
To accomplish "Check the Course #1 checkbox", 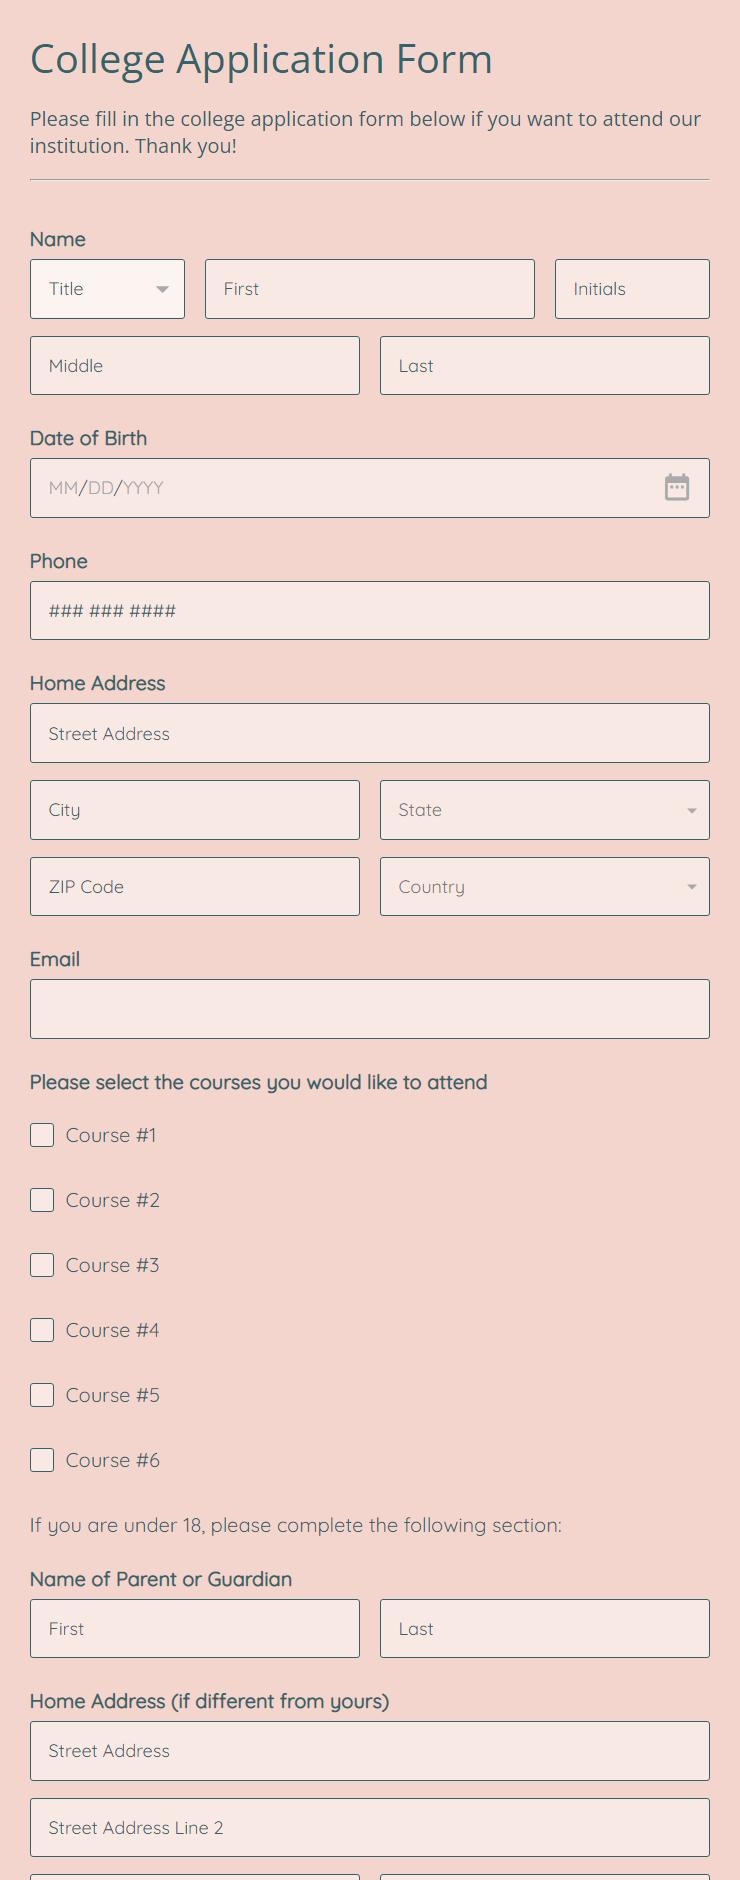I will [x=42, y=1135].
